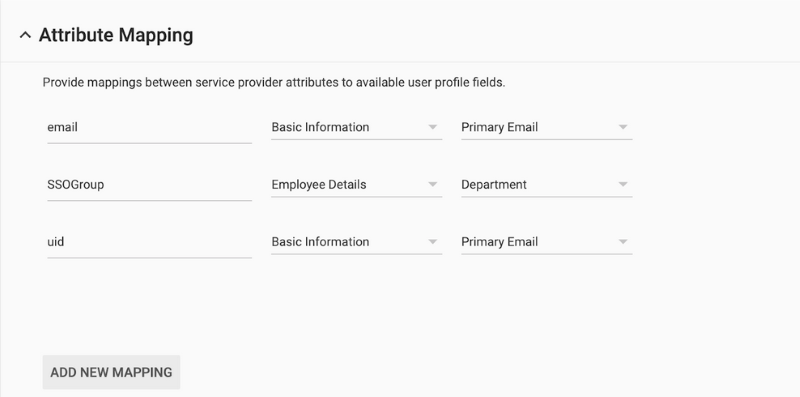Screen dimensions: 800x397
Task: Open the Department field dropdown
Action: coord(546,185)
